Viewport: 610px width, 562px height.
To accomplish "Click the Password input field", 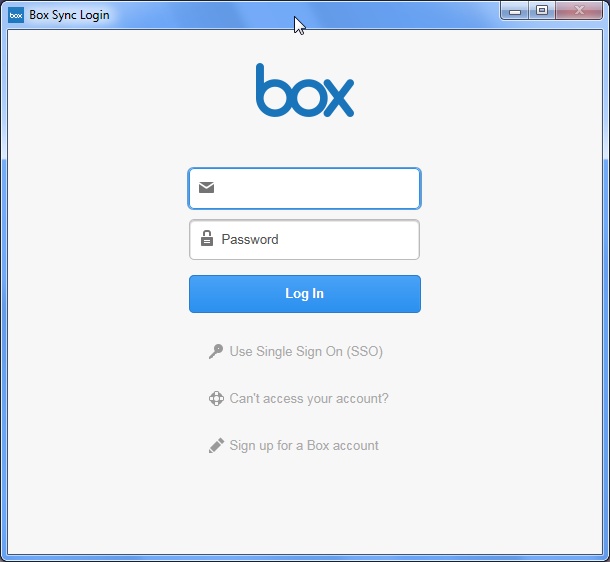I will [304, 240].
